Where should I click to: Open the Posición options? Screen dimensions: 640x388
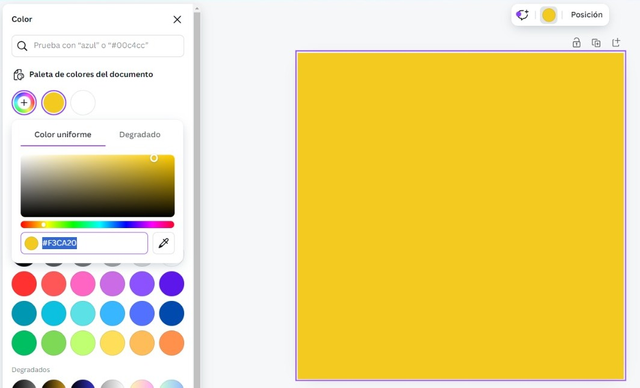click(x=587, y=15)
